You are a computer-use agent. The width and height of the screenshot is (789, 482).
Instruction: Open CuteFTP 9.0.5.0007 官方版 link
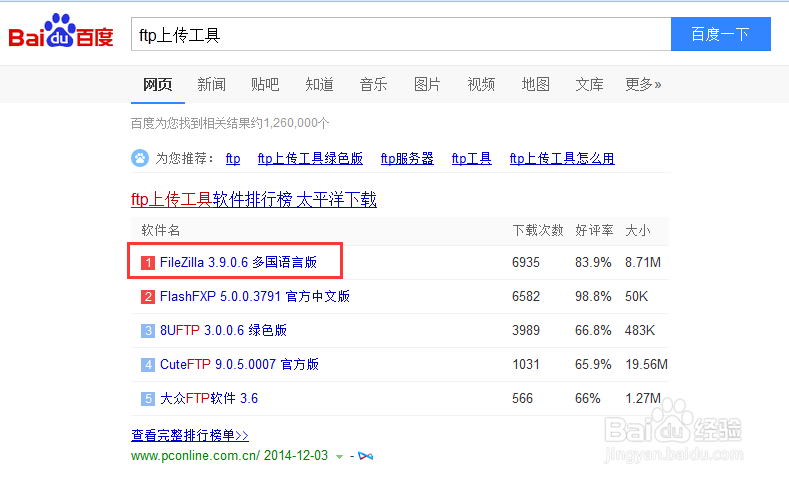[x=240, y=365]
